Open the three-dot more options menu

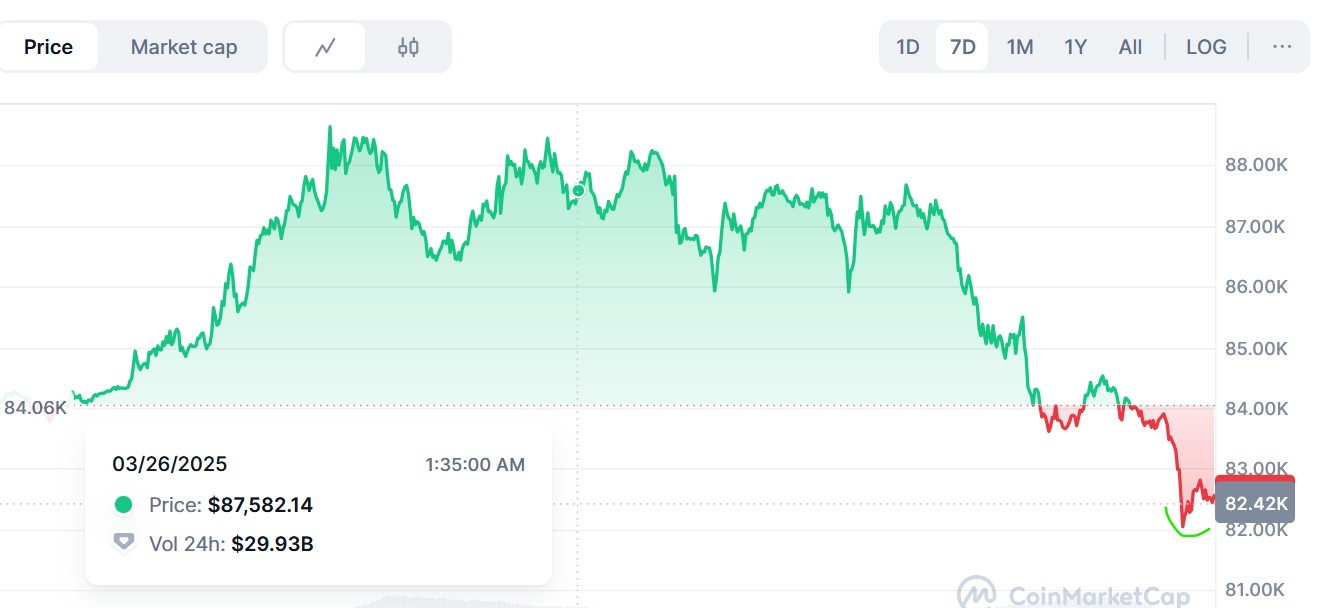[1282, 47]
